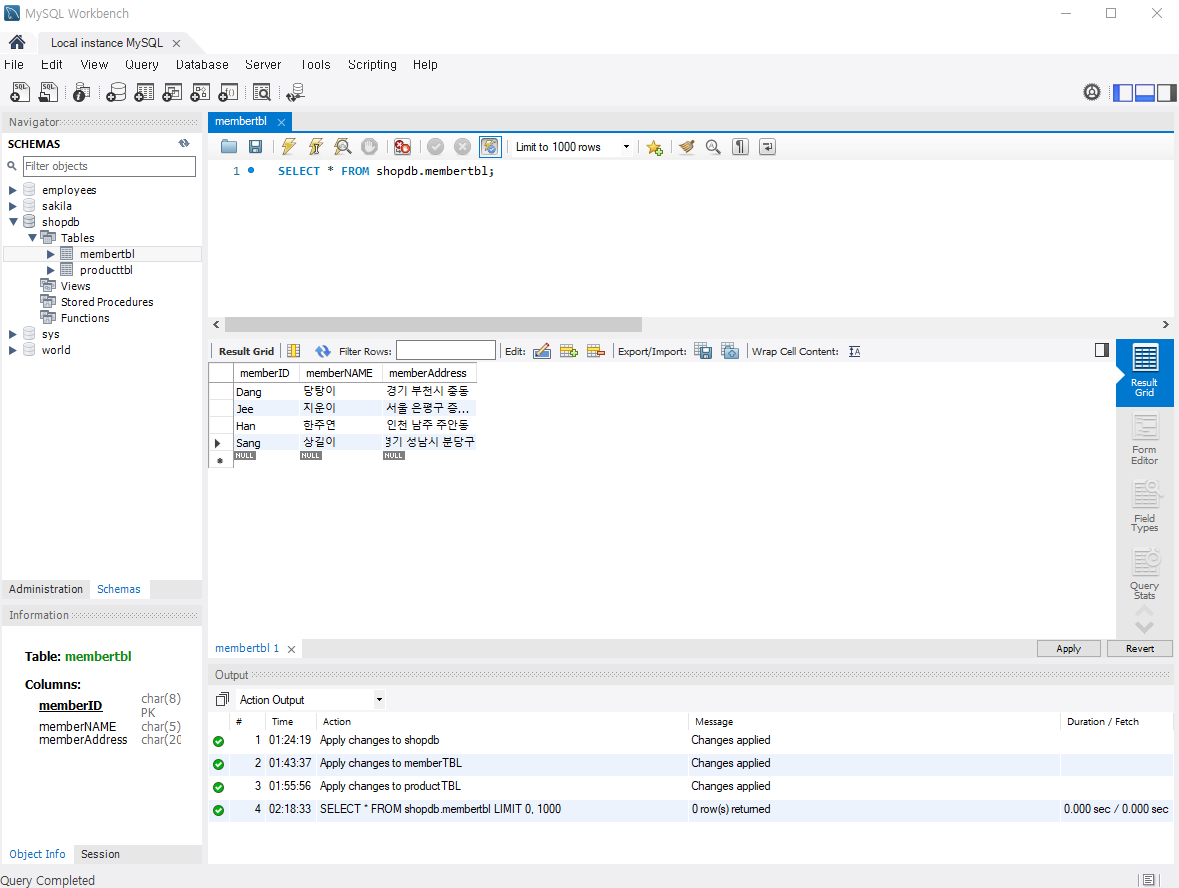The height and width of the screenshot is (888, 1179).
Task: Save the script to a file
Action: [x=256, y=147]
